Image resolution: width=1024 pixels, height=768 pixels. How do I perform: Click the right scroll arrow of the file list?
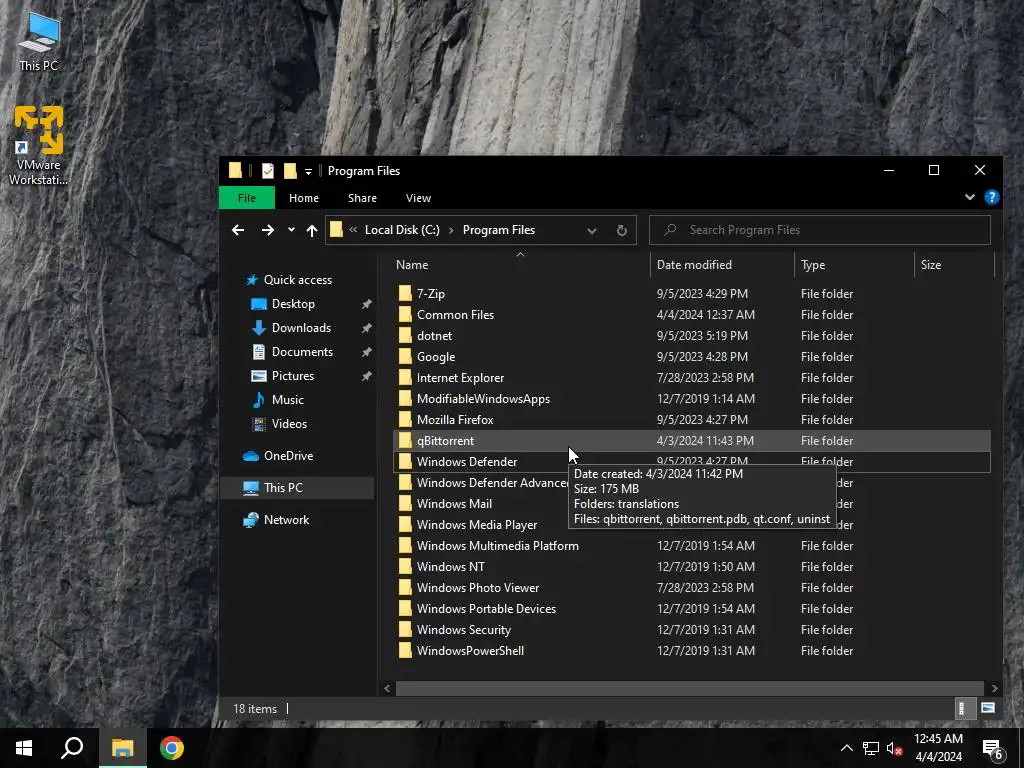pyautogui.click(x=994, y=688)
